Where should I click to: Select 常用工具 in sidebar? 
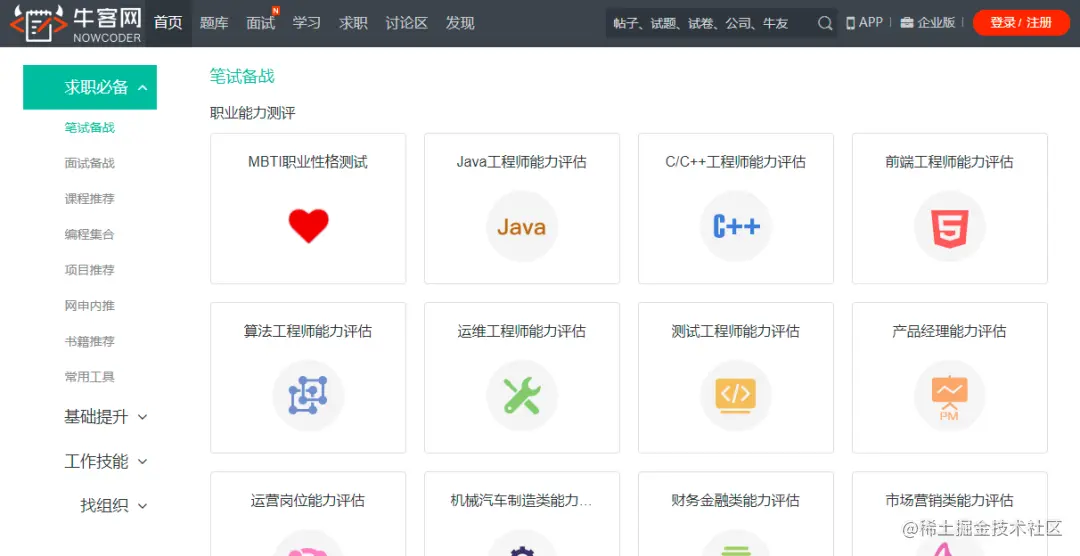click(90, 377)
